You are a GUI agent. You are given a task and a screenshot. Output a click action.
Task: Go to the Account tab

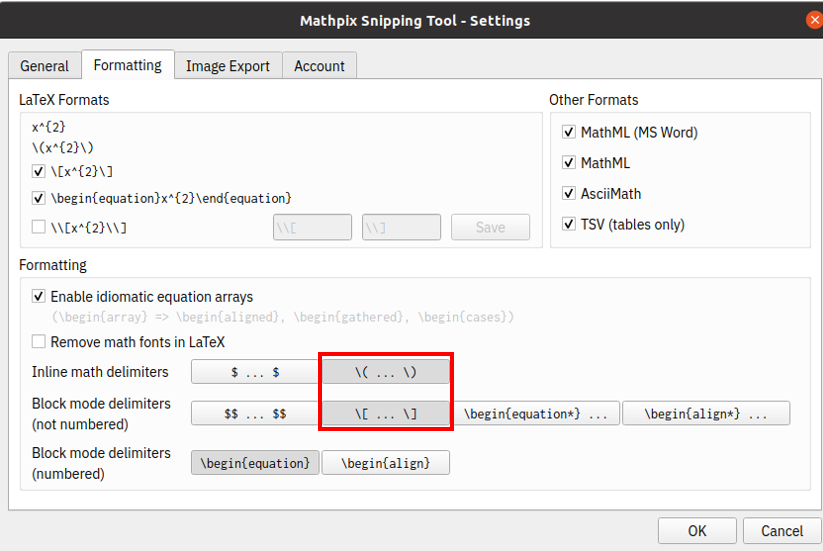pyautogui.click(x=319, y=66)
